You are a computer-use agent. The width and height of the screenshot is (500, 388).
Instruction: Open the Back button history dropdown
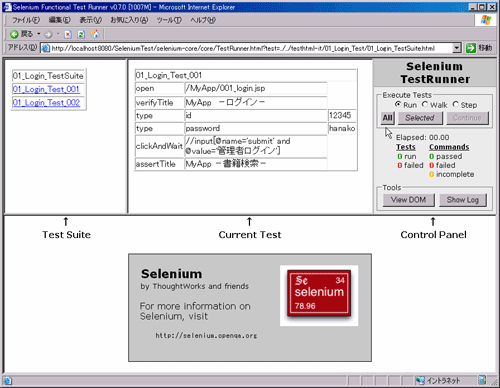(x=39, y=34)
